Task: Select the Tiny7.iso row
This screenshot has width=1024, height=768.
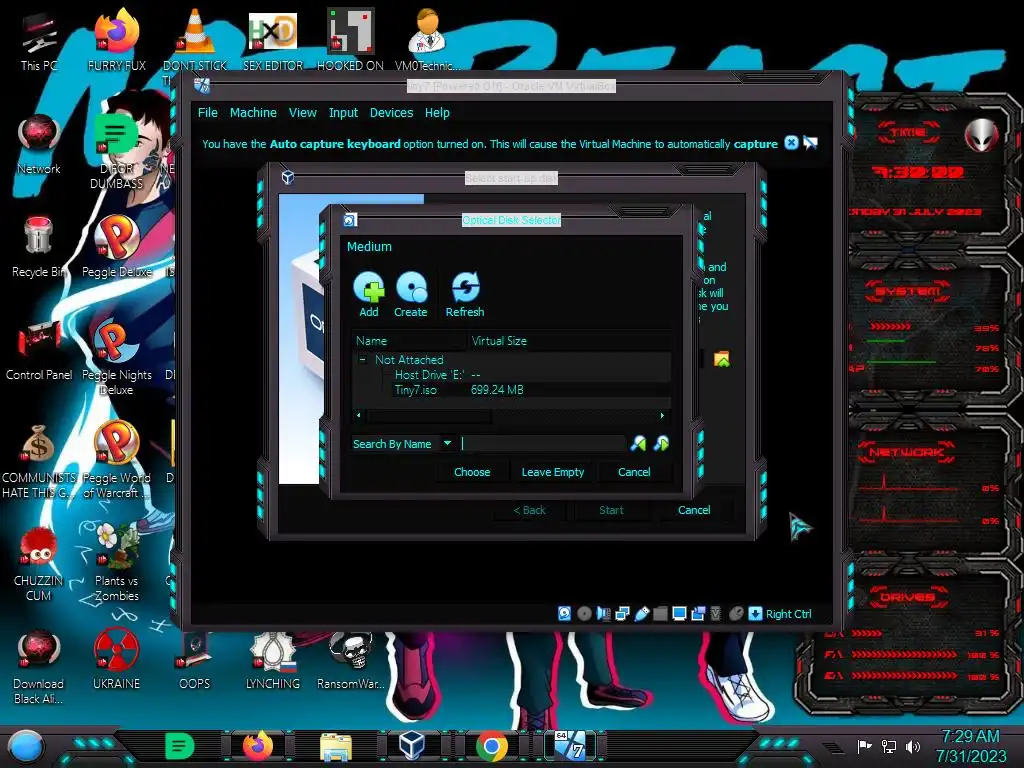Action: pos(511,390)
